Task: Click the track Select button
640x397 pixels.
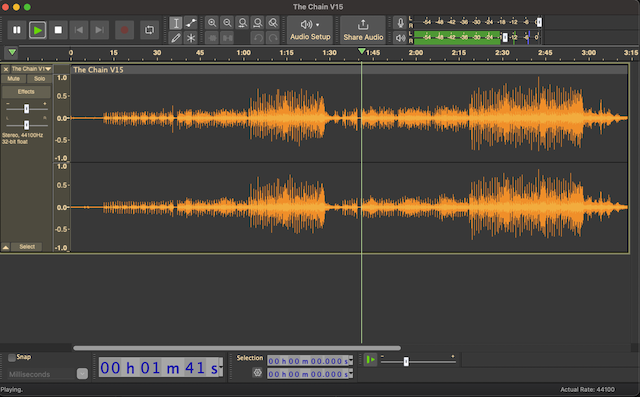Action: [27, 247]
